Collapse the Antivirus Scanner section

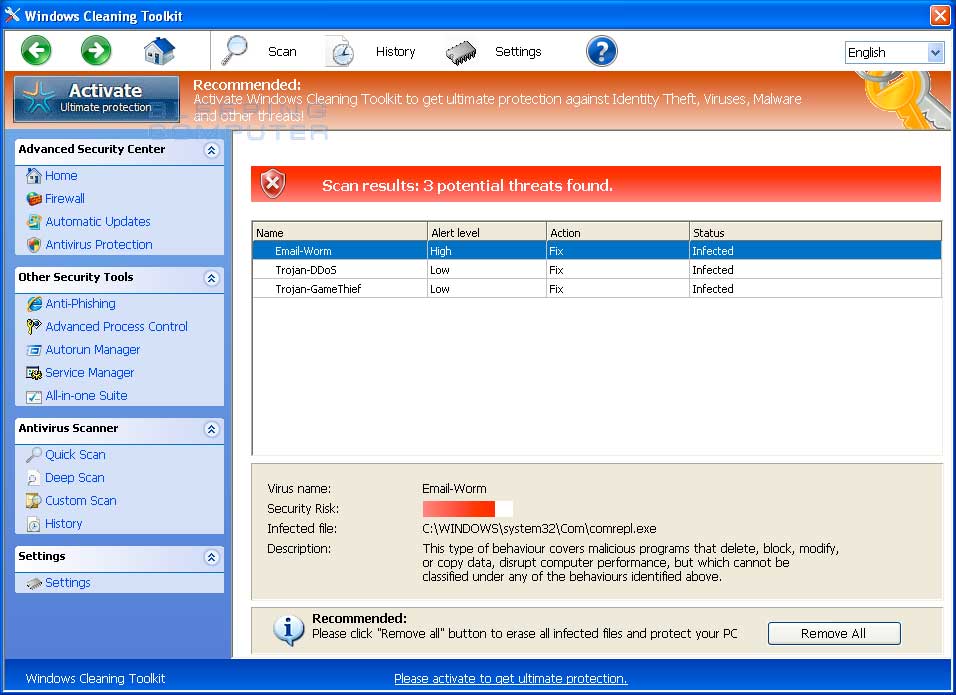coord(210,429)
